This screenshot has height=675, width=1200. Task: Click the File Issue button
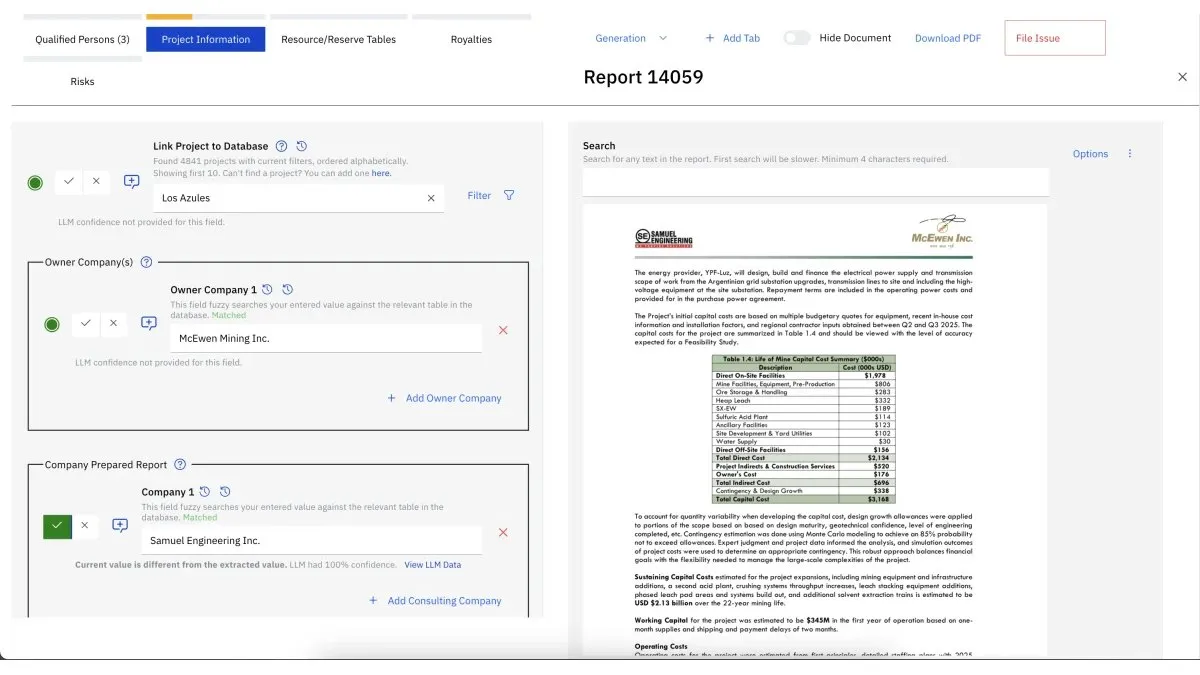click(x=1055, y=38)
